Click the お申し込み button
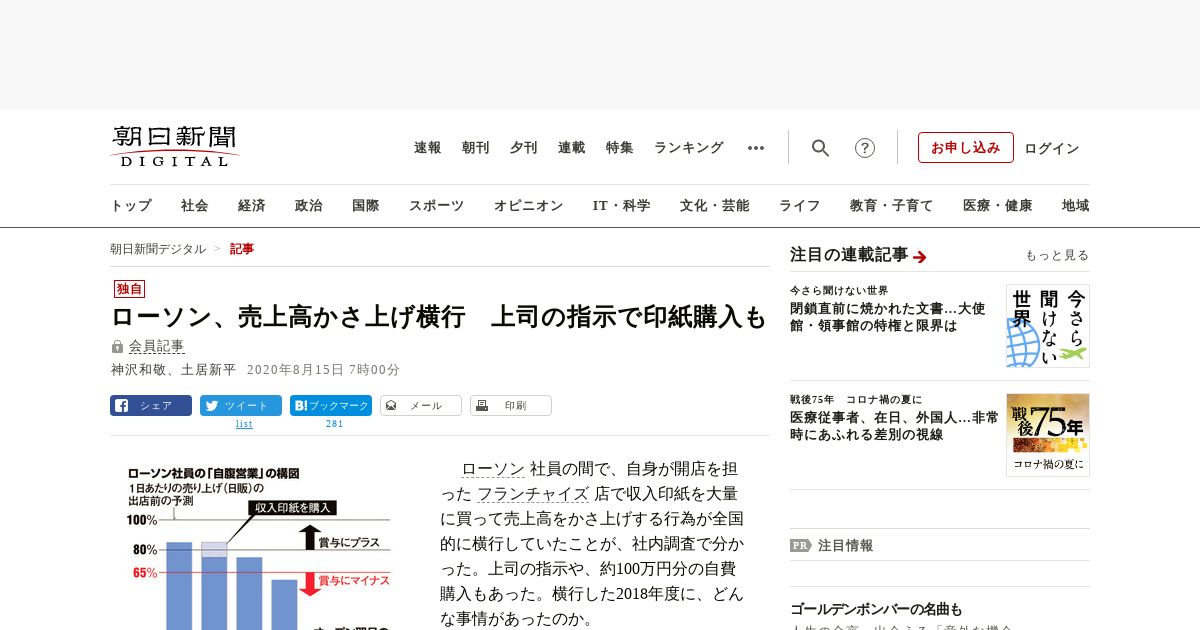 click(966, 147)
